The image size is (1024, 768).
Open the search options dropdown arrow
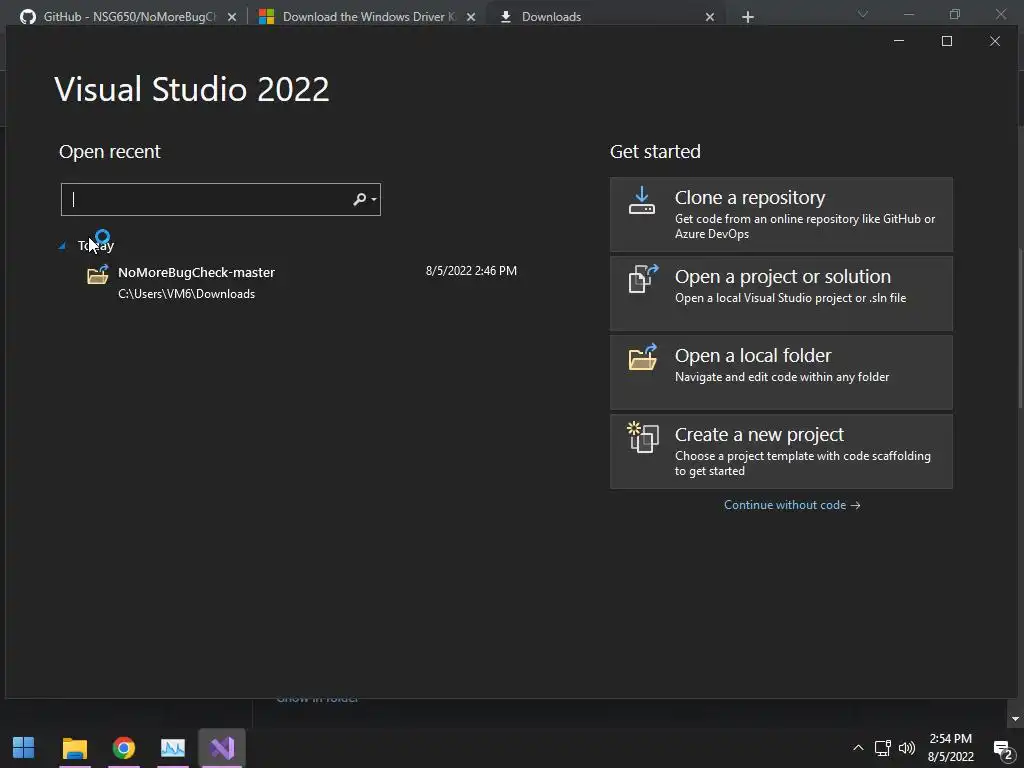coord(374,199)
